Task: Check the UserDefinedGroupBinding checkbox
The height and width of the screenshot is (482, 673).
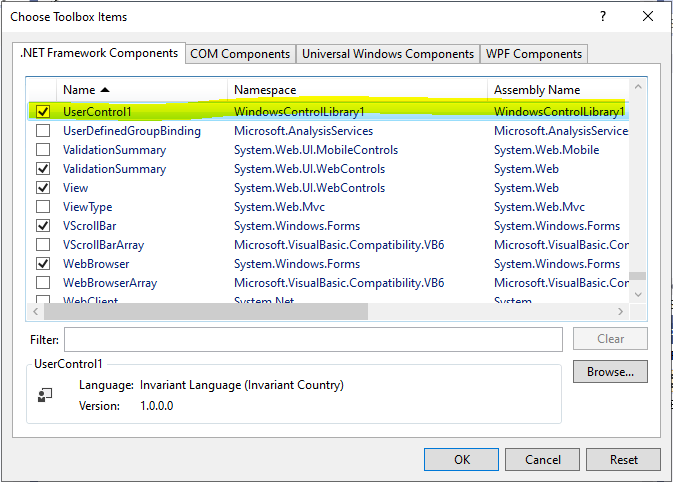Action: 43,130
